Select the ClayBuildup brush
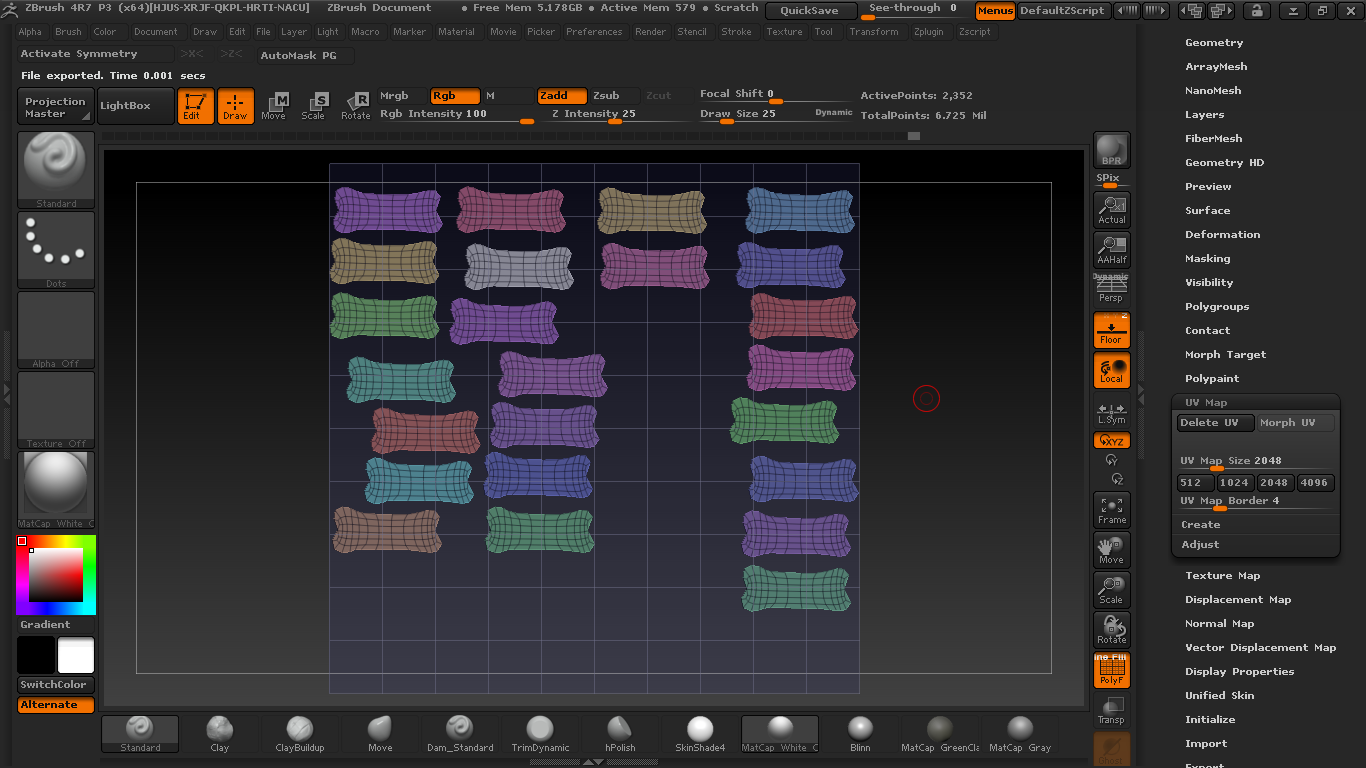Screen dimensions: 1366x768 tap(300, 734)
